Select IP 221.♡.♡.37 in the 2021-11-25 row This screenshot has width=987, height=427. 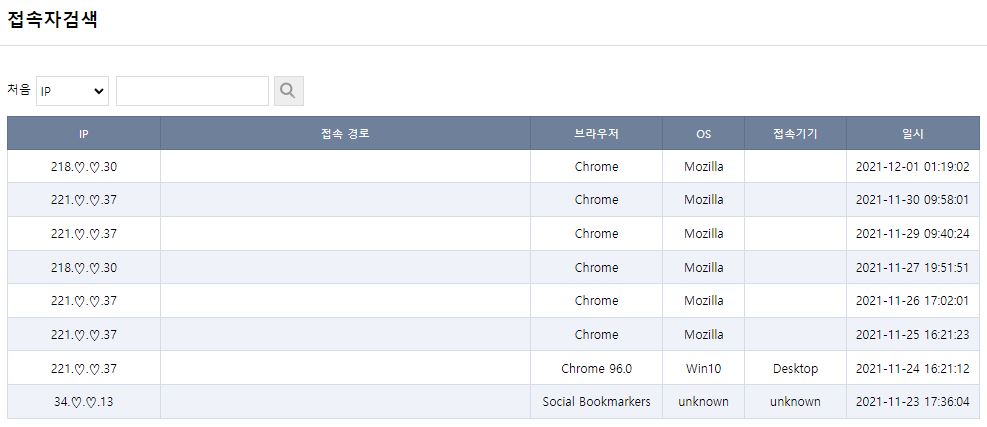(84, 334)
